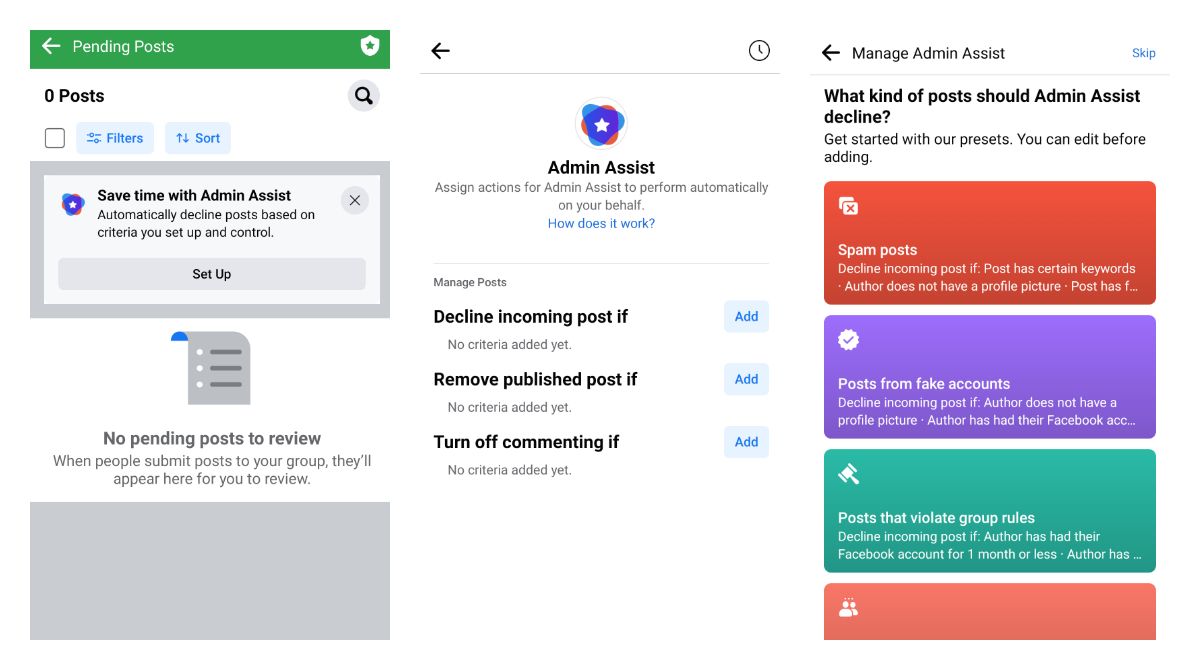Tap the large Admin Assist logo

point(601,124)
